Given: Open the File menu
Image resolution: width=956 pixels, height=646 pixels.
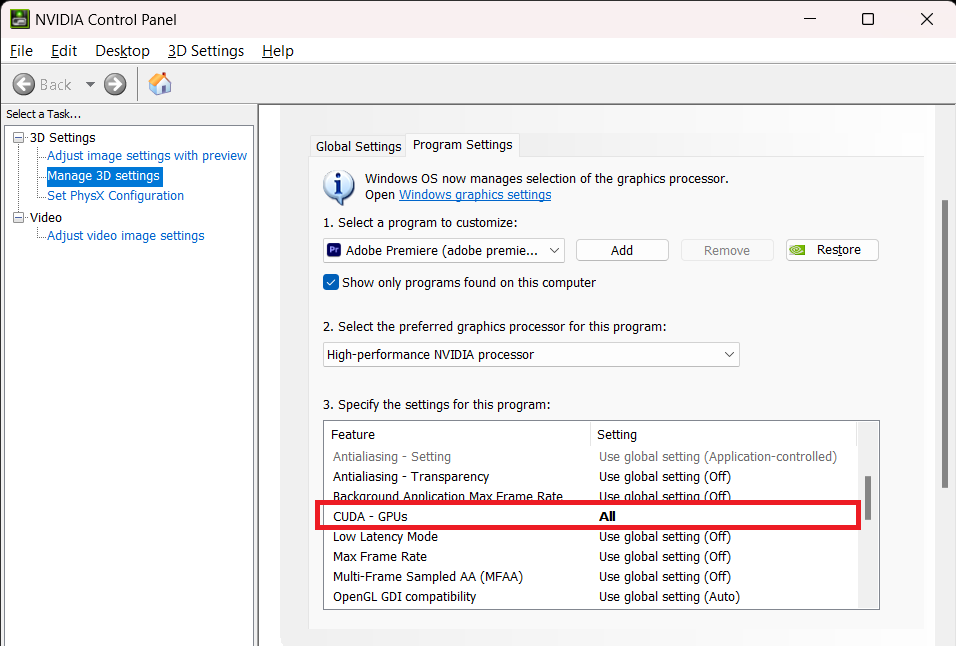Looking at the screenshot, I should click(x=21, y=51).
